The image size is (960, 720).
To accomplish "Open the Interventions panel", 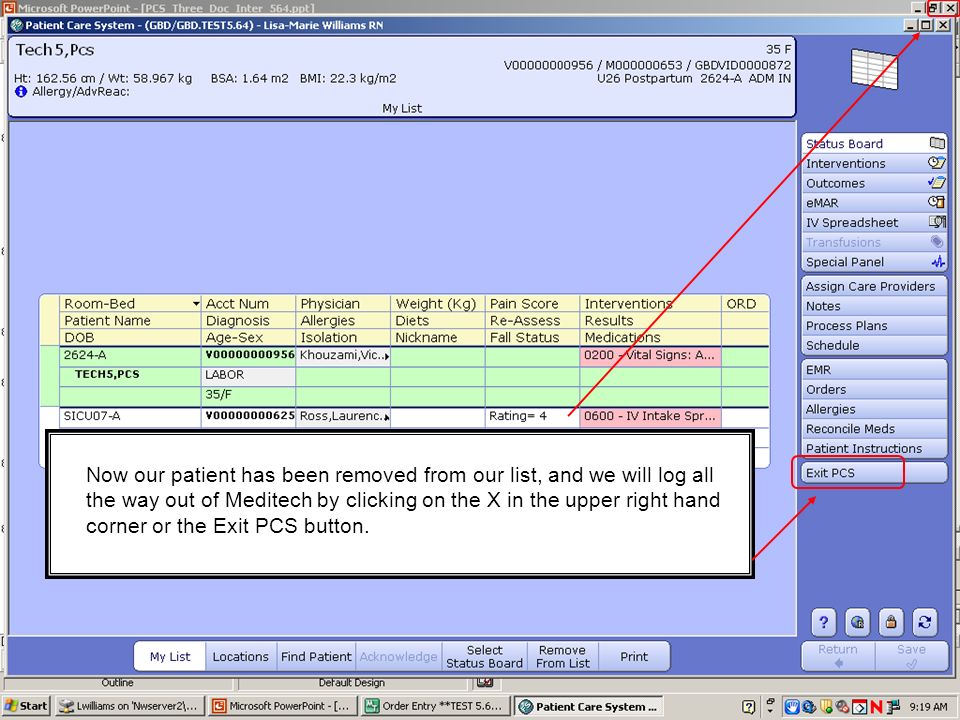I will click(x=874, y=163).
